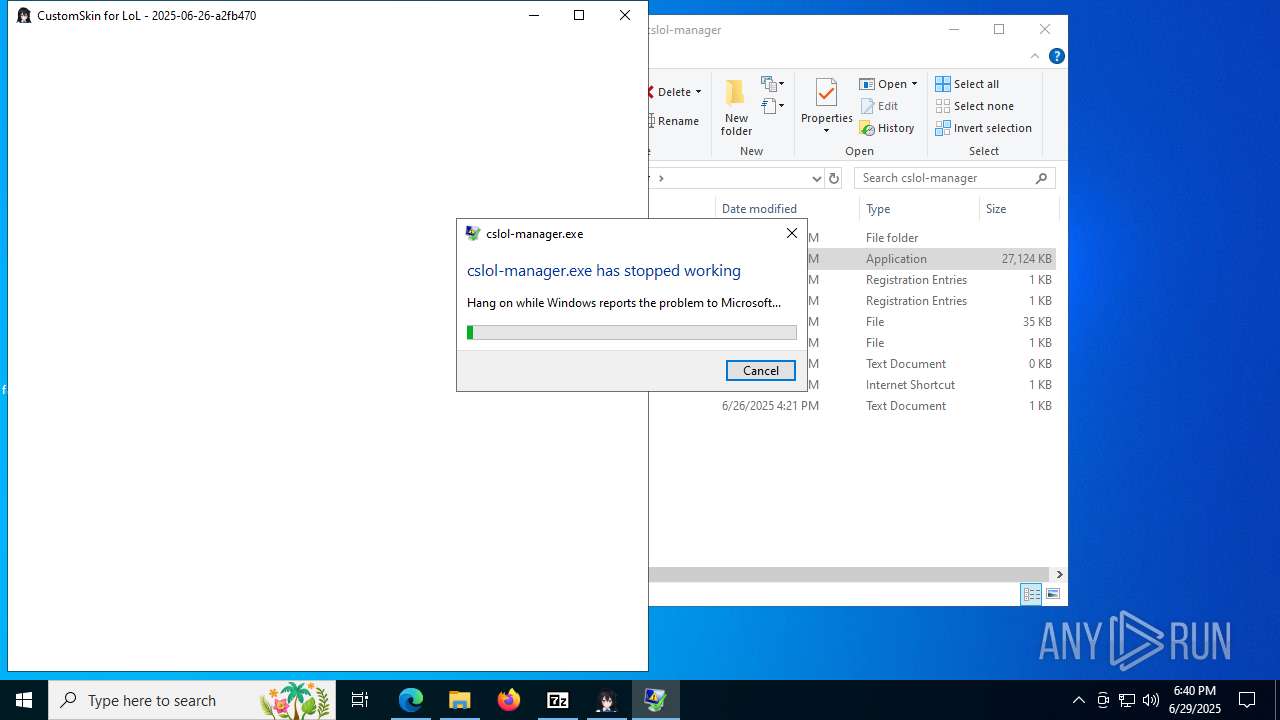Click the cslol-manager.exe dialog title icon
Image resolution: width=1280 pixels, height=720 pixels.
click(x=473, y=233)
